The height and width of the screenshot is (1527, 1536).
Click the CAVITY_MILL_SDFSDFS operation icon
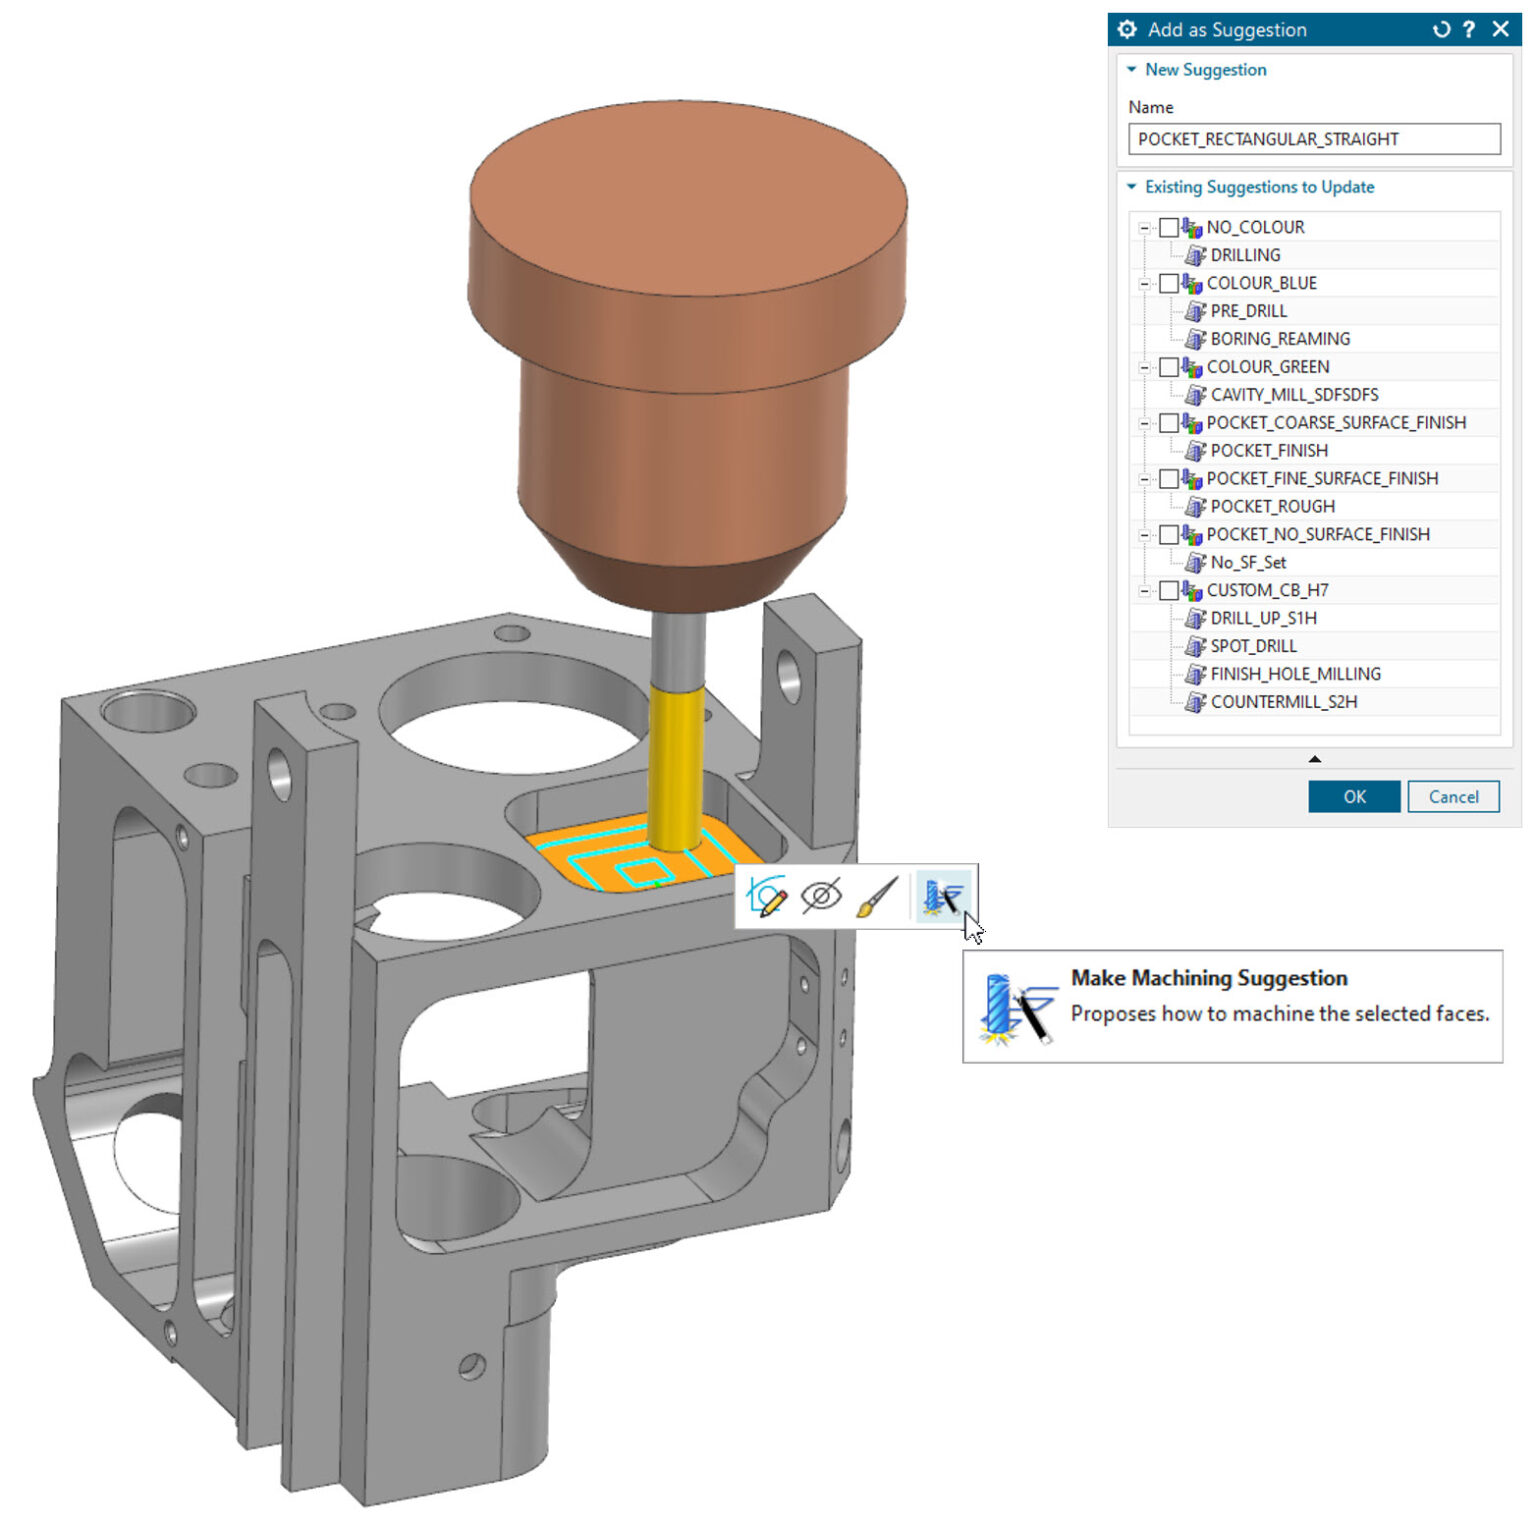[1194, 395]
